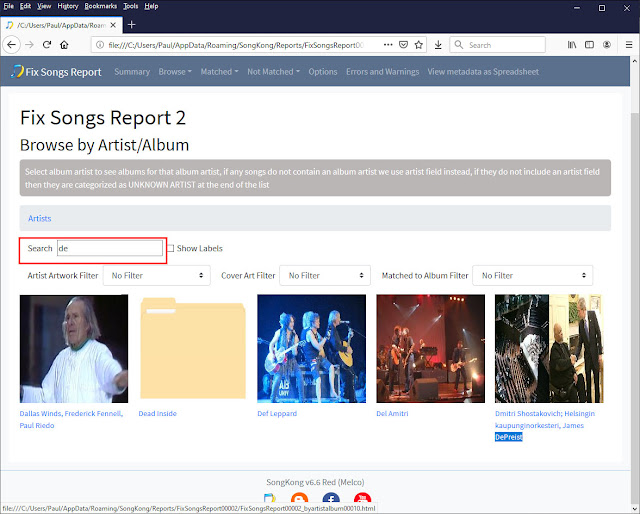Select the open SongKong report tab
Screen dimensions: 640x514
[61, 25]
